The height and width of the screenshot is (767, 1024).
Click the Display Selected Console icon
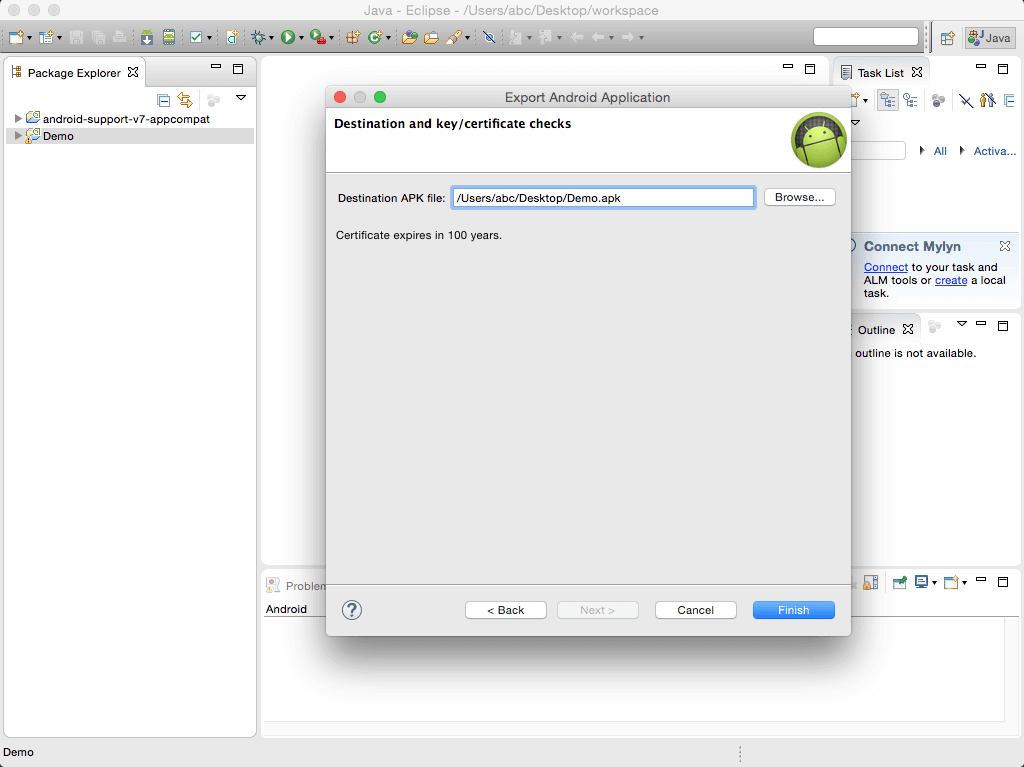coord(921,582)
